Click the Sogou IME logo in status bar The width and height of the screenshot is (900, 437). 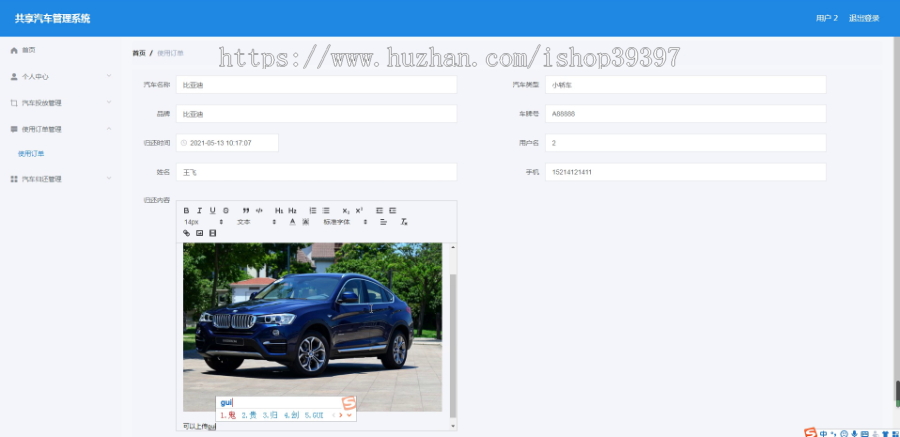point(810,432)
